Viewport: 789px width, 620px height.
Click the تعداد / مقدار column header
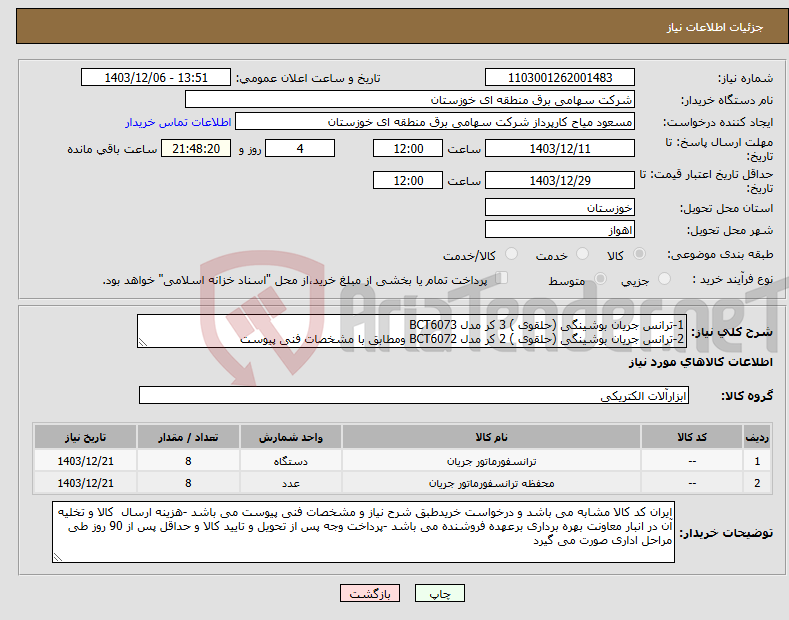point(188,437)
